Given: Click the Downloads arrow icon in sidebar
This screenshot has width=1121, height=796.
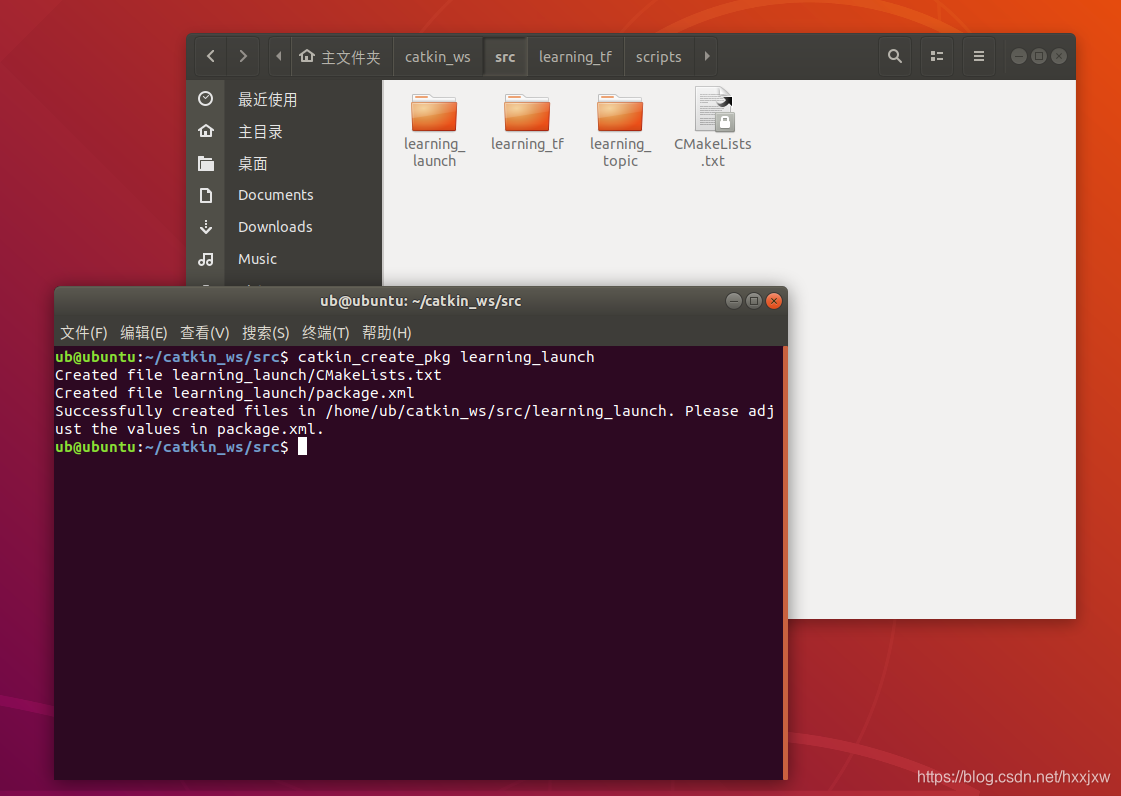Looking at the screenshot, I should click(206, 227).
